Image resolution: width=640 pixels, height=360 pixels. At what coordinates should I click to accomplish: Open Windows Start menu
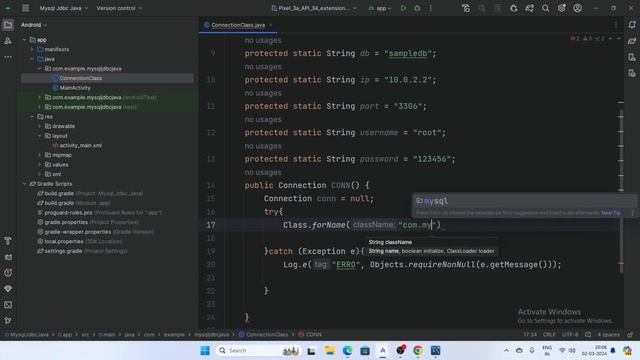coord(205,350)
